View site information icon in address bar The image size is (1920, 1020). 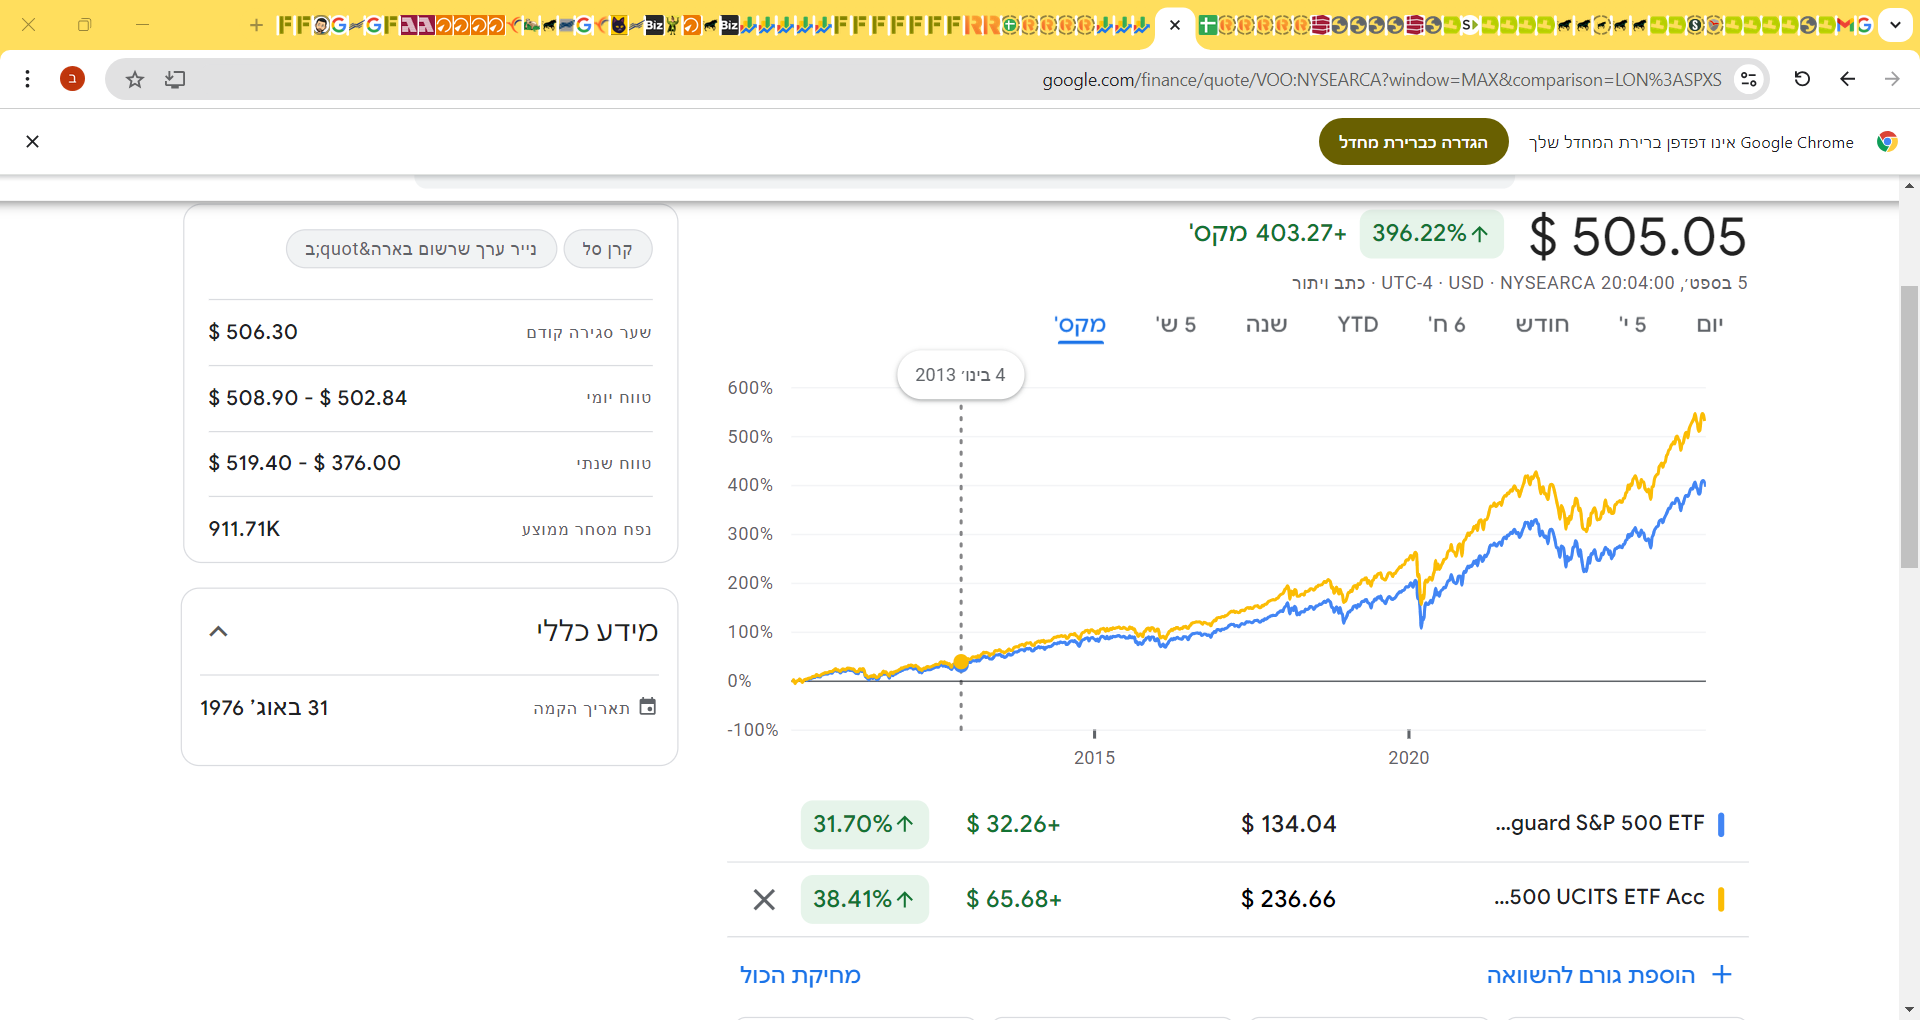coord(1748,79)
